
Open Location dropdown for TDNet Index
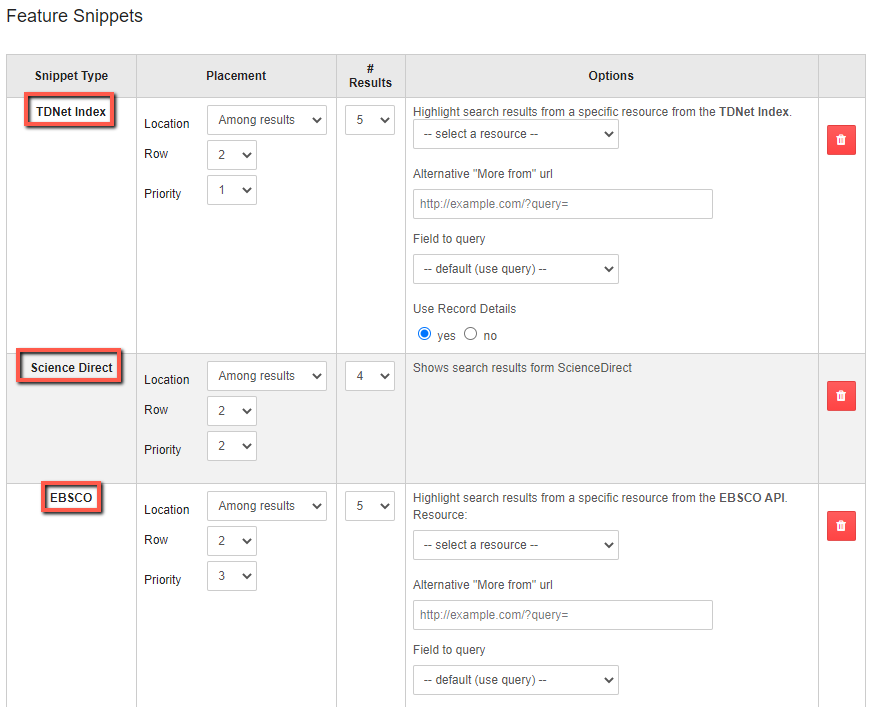pyautogui.click(x=267, y=120)
